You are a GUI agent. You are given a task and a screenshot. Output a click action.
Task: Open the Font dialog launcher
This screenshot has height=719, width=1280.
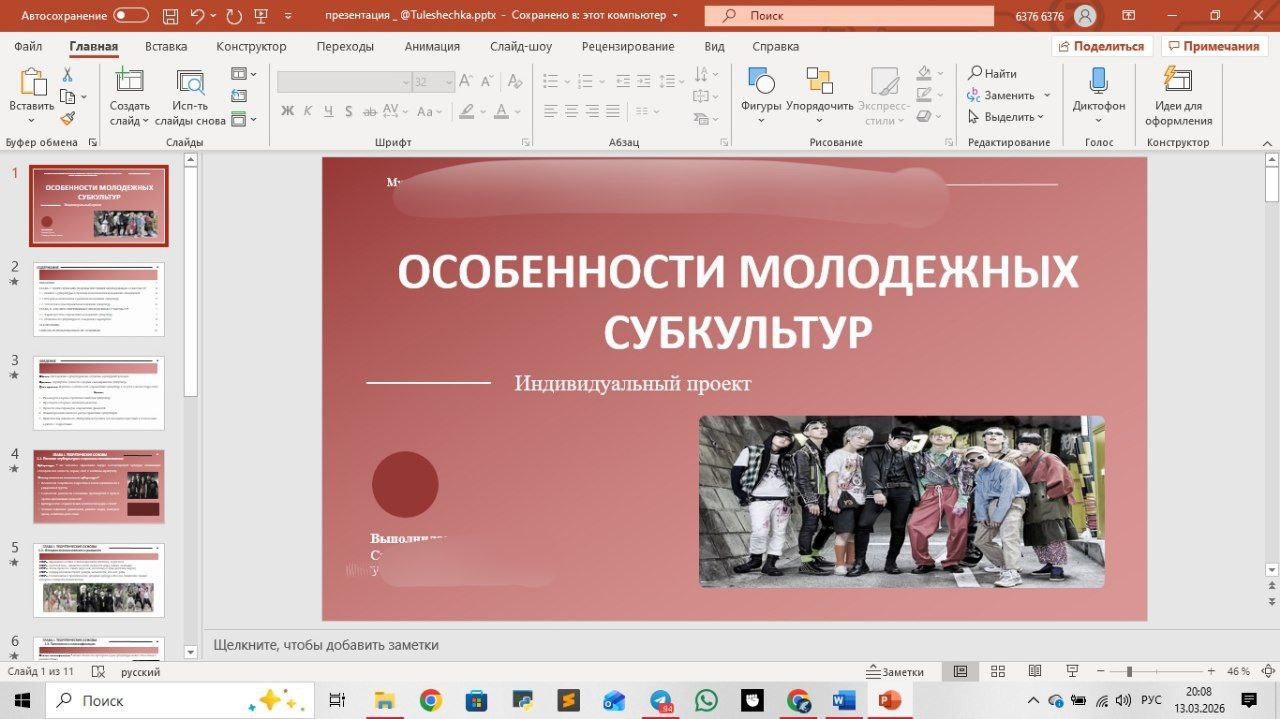coord(525,143)
